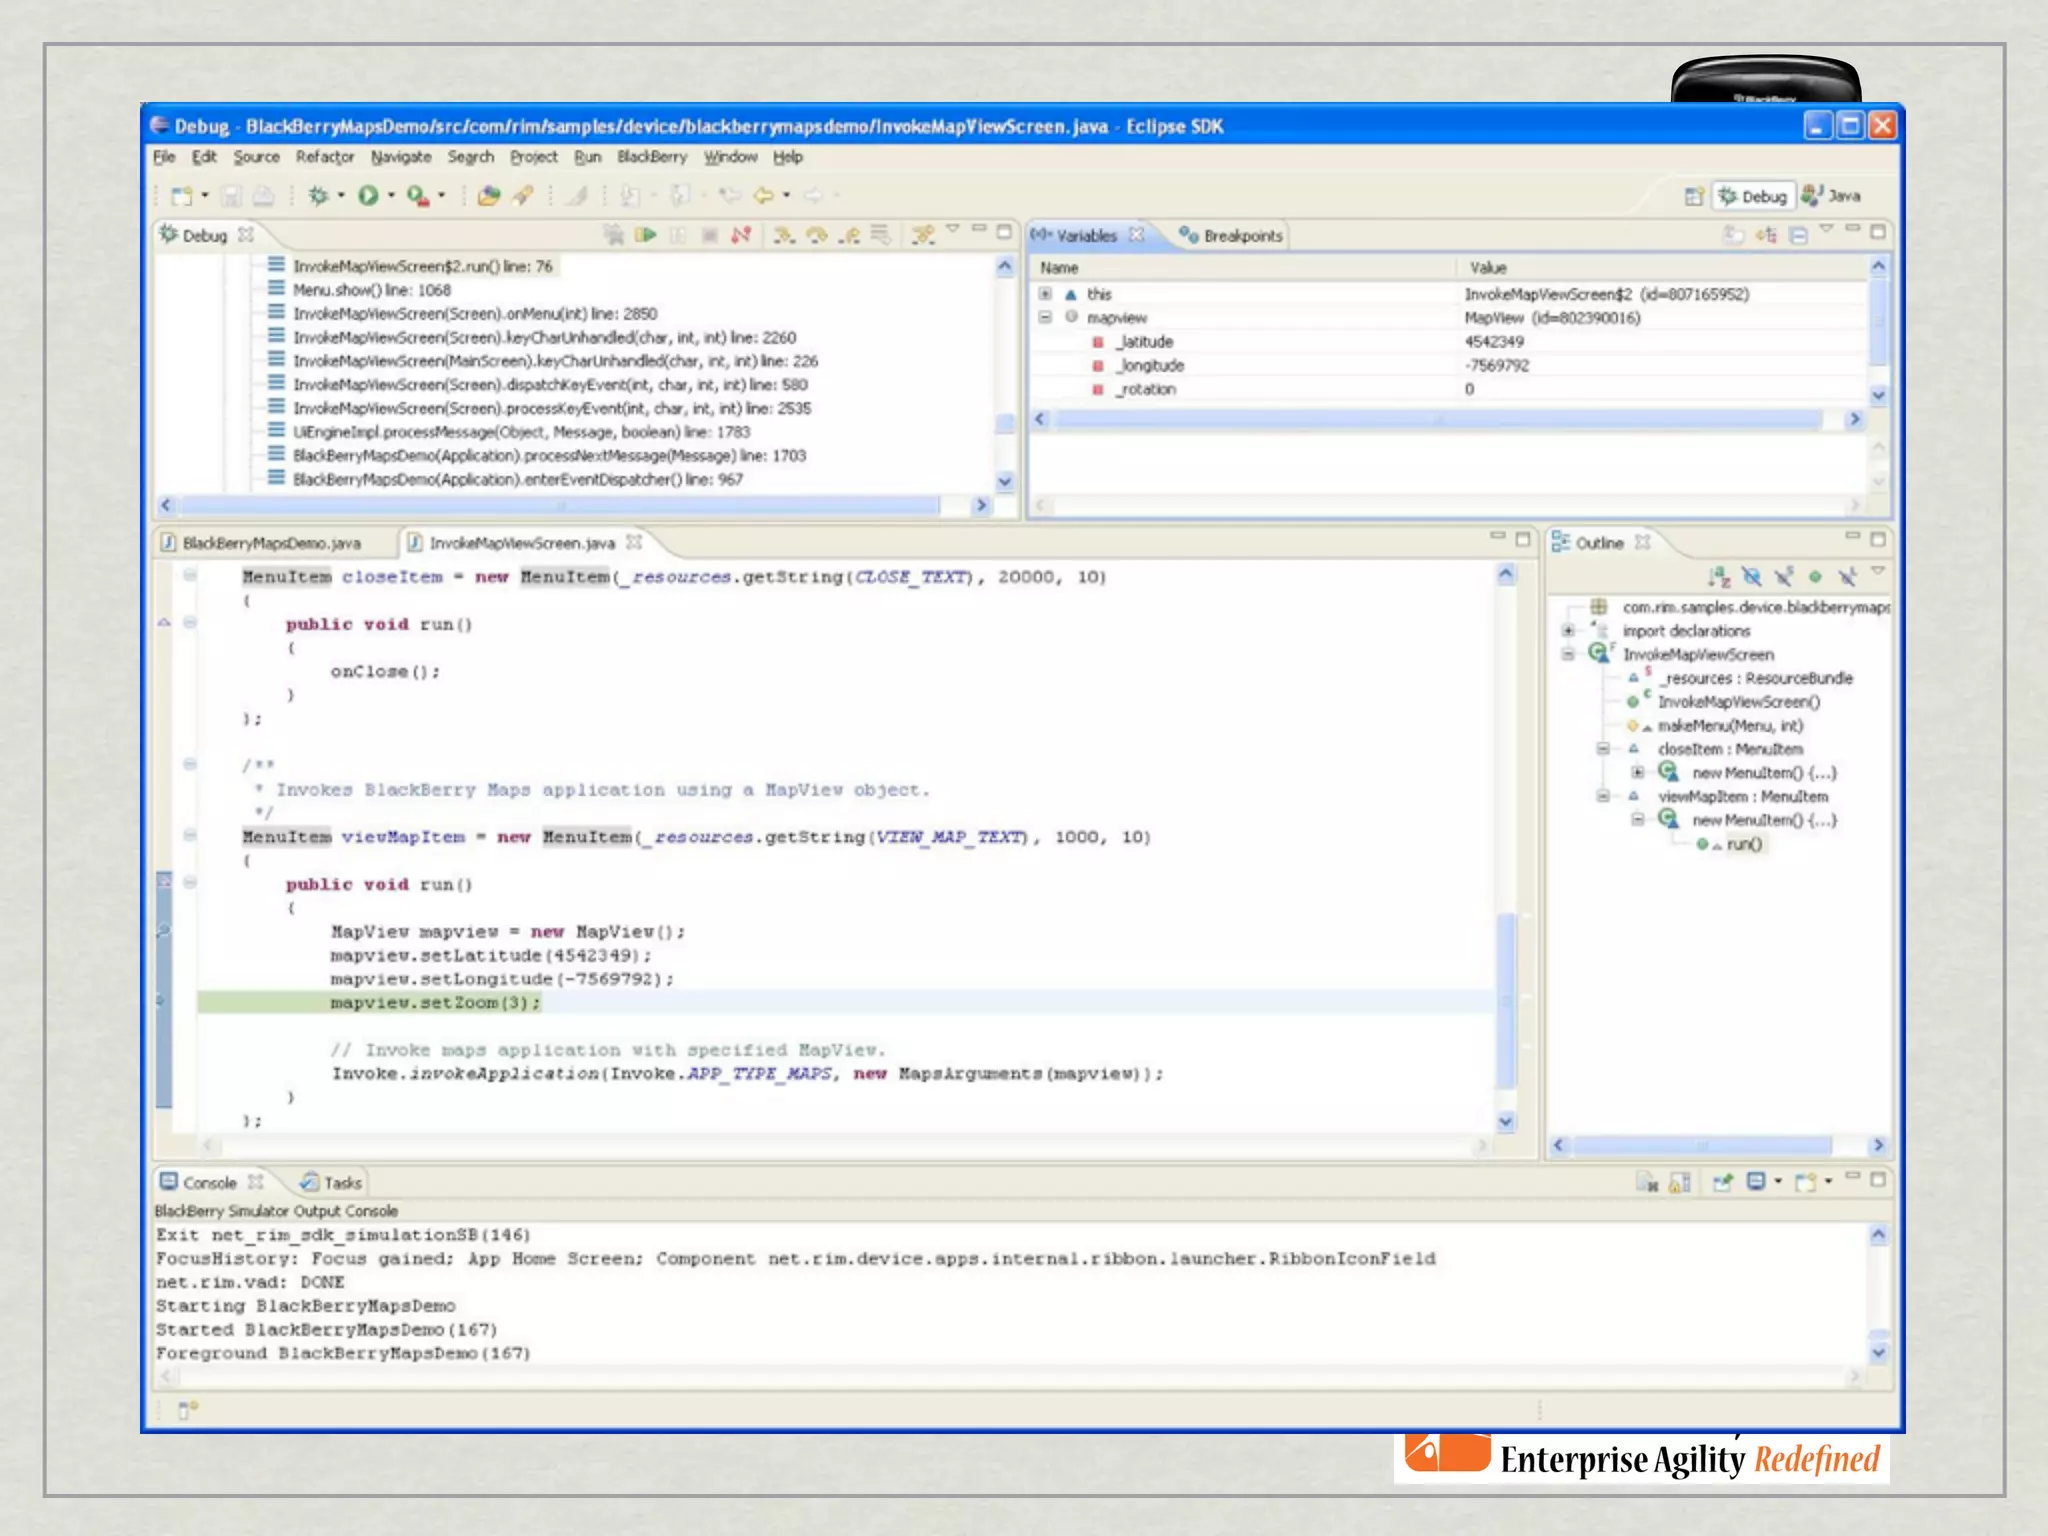Toggle Hide Static Members in Outline view
The width and height of the screenshot is (2048, 1536).
coord(1784,577)
